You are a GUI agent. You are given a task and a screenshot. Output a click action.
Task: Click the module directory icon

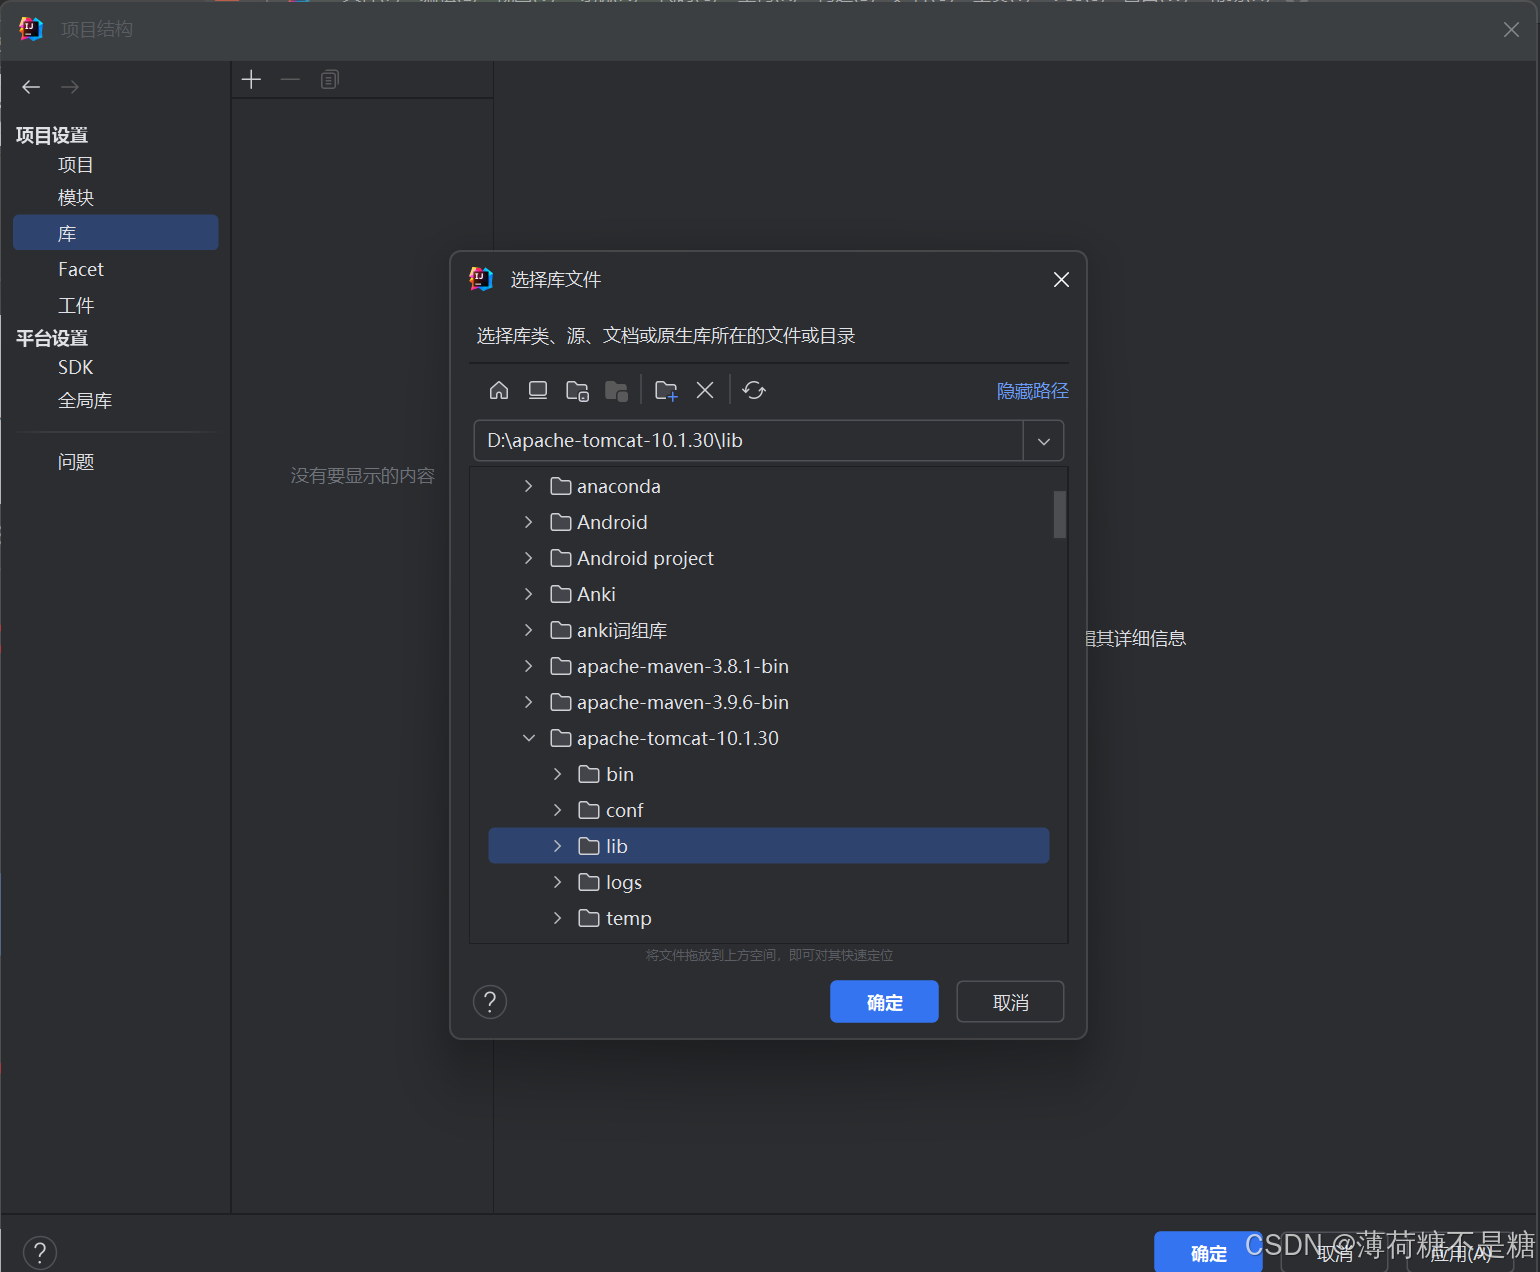(616, 390)
